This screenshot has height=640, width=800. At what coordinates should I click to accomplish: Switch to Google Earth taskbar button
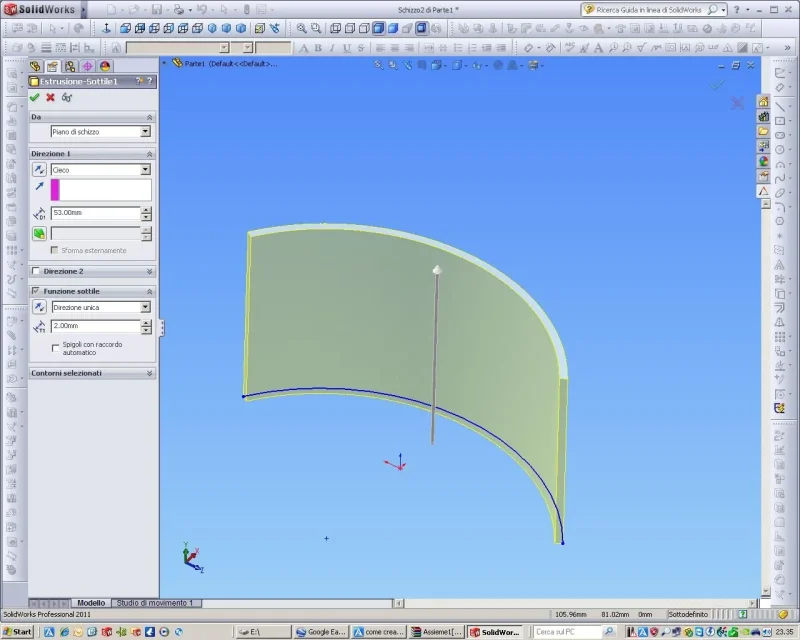click(321, 632)
